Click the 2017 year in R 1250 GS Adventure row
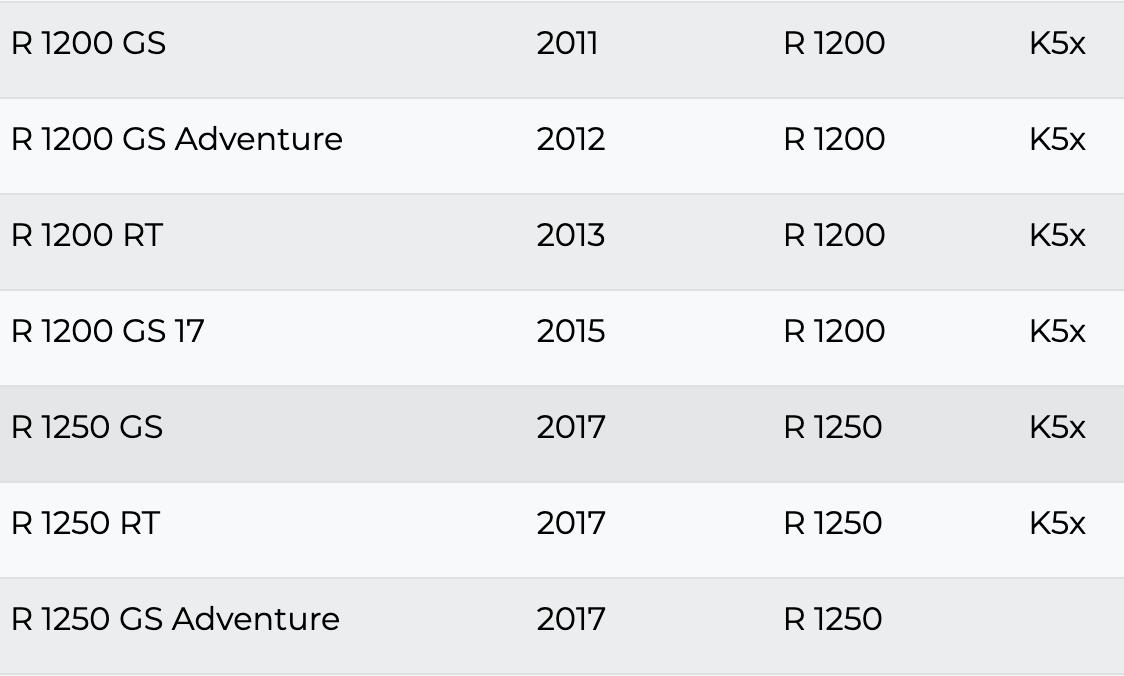The image size is (1124, 676). tap(570, 619)
